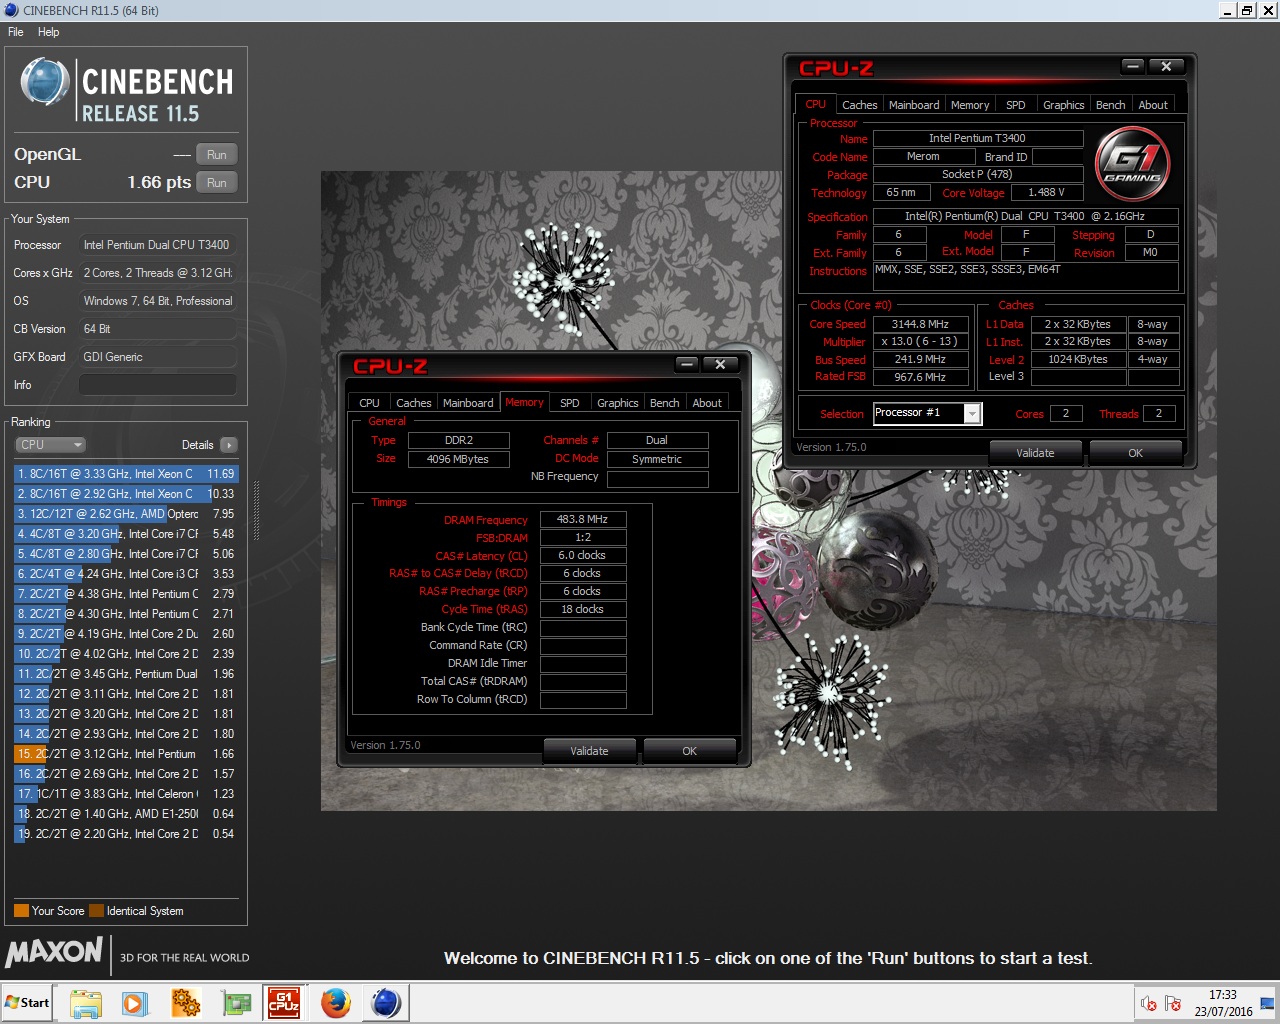1280x1024 pixels.
Task: Switch to Caches tab in Memory CPU-Z window
Action: (x=413, y=403)
